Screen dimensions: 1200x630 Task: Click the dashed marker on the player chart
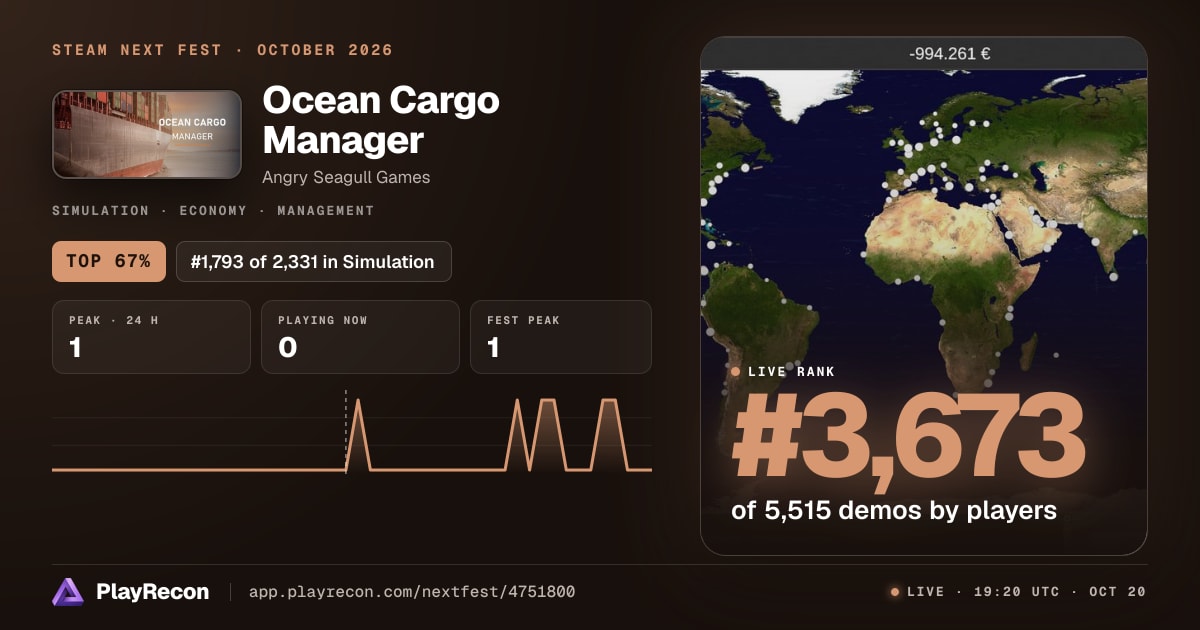pyautogui.click(x=346, y=430)
